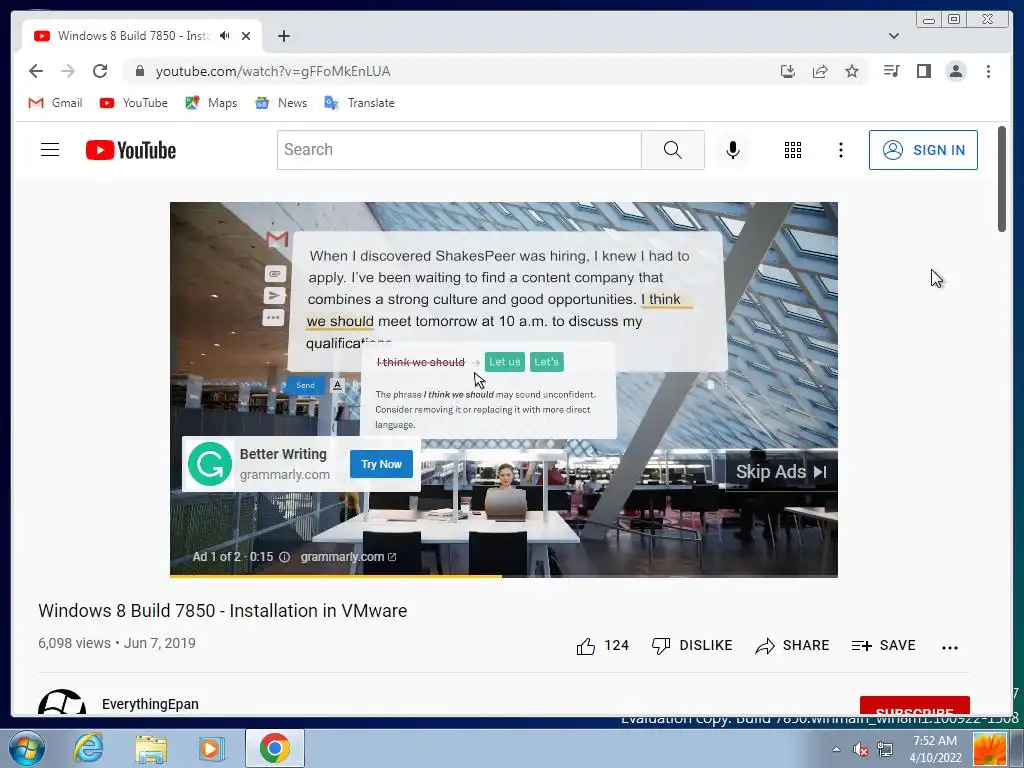Open Windows Media Player in taskbar
Viewport: 1024px width, 768px height.
[211, 748]
